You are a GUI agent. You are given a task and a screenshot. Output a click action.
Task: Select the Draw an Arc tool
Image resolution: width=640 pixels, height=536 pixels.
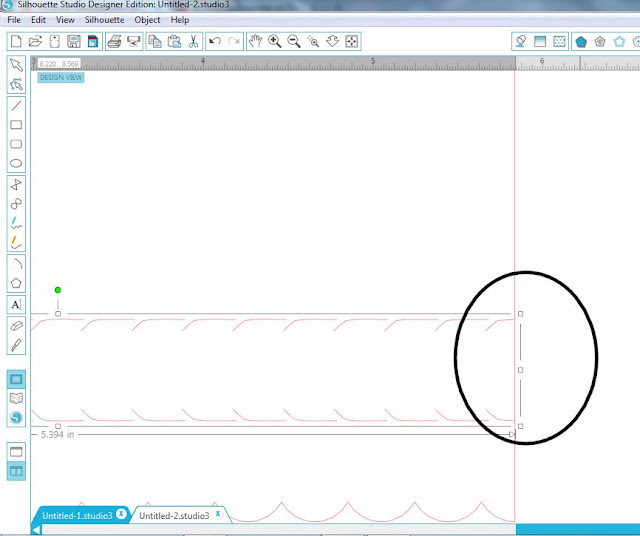[x=16, y=264]
